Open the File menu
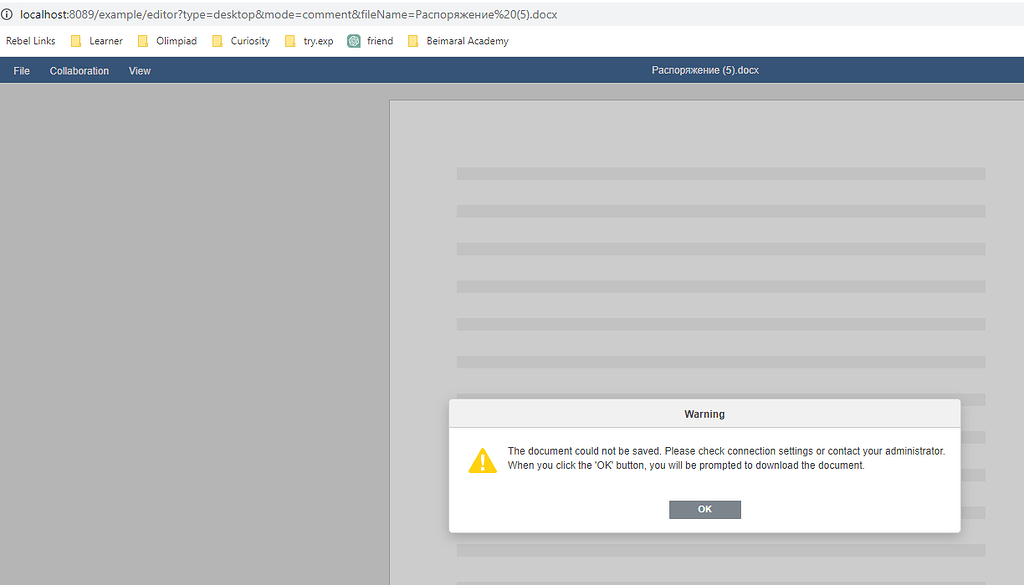This screenshot has height=585, width=1024. point(20,70)
